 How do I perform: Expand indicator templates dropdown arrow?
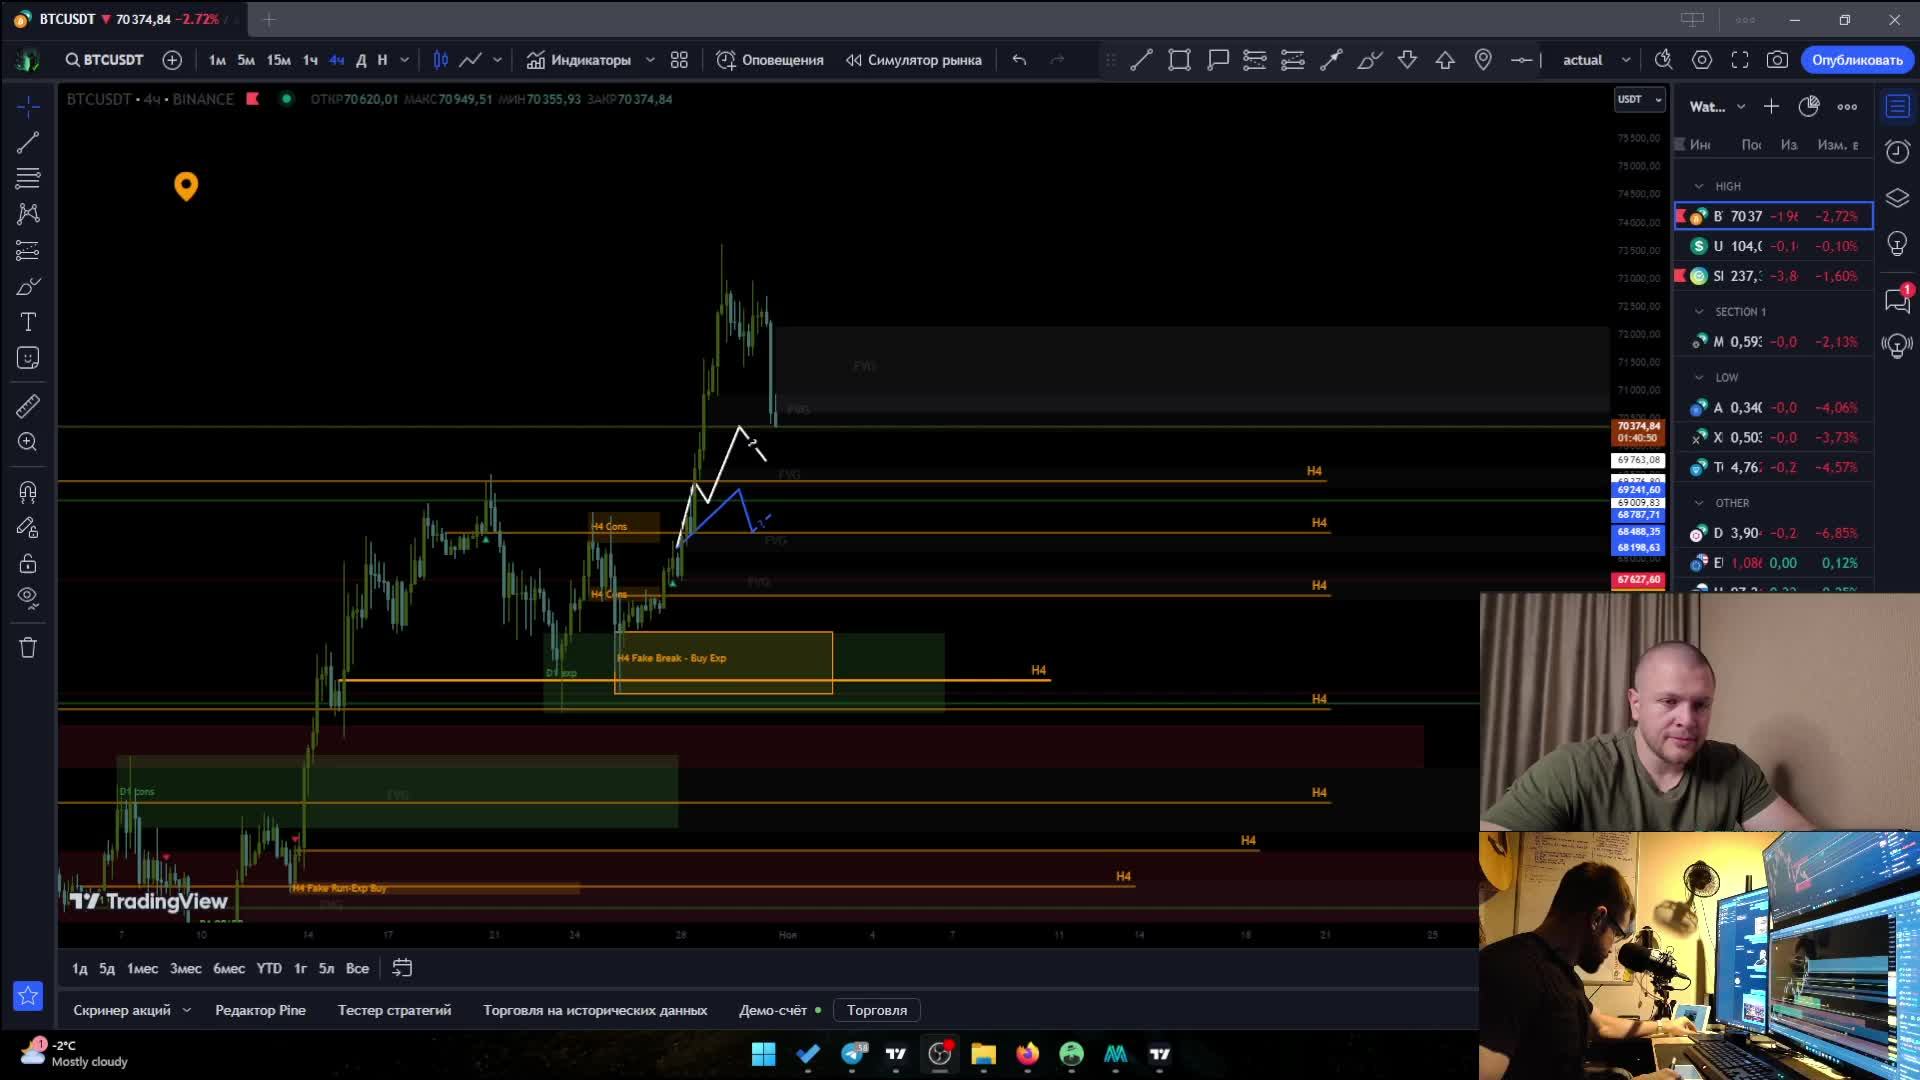click(650, 60)
